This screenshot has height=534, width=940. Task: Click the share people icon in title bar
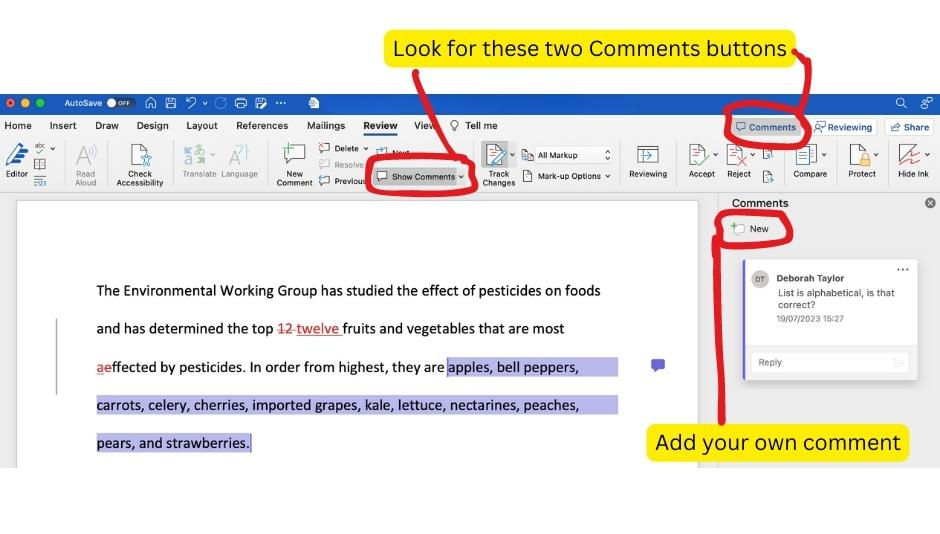pos(927,103)
